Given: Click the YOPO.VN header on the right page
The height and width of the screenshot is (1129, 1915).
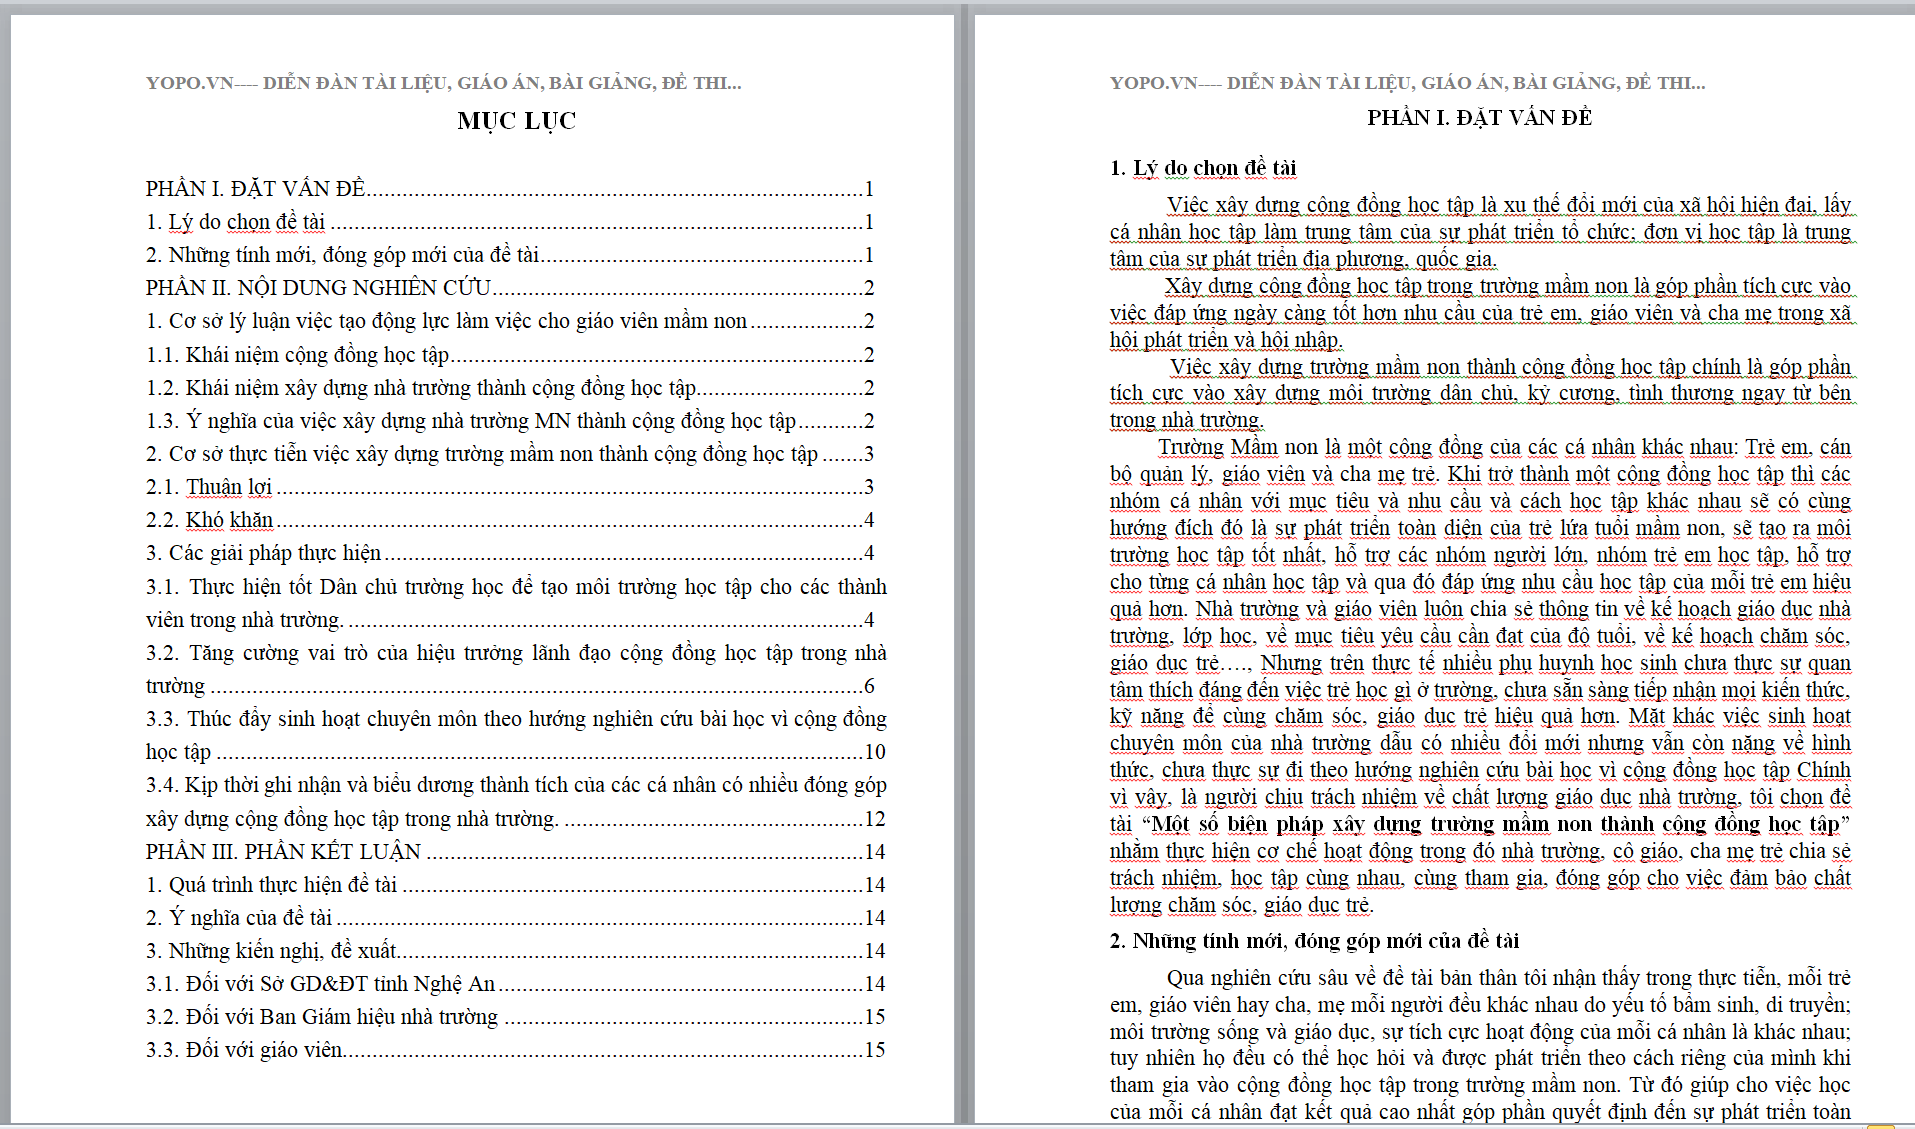Looking at the screenshot, I should (x=1408, y=83).
